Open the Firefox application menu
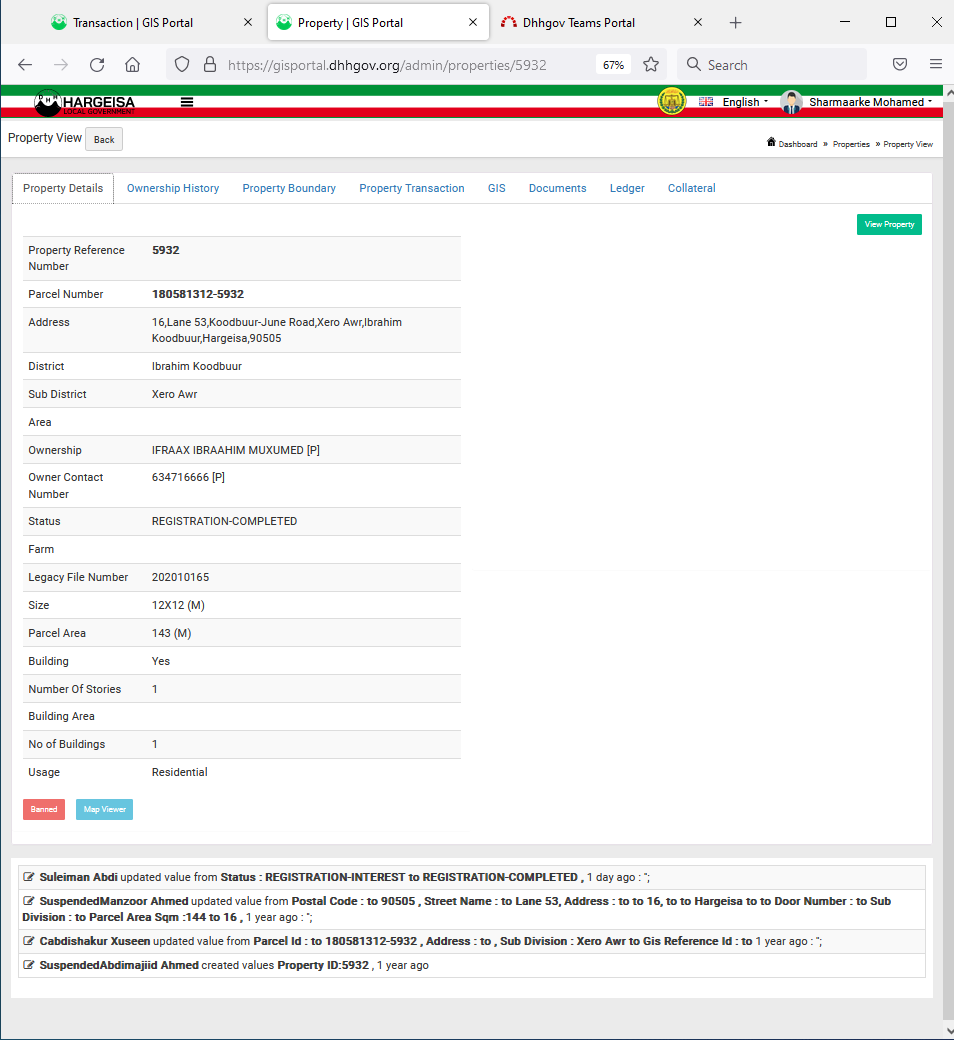Screen dimensions: 954x1040 (936, 64)
